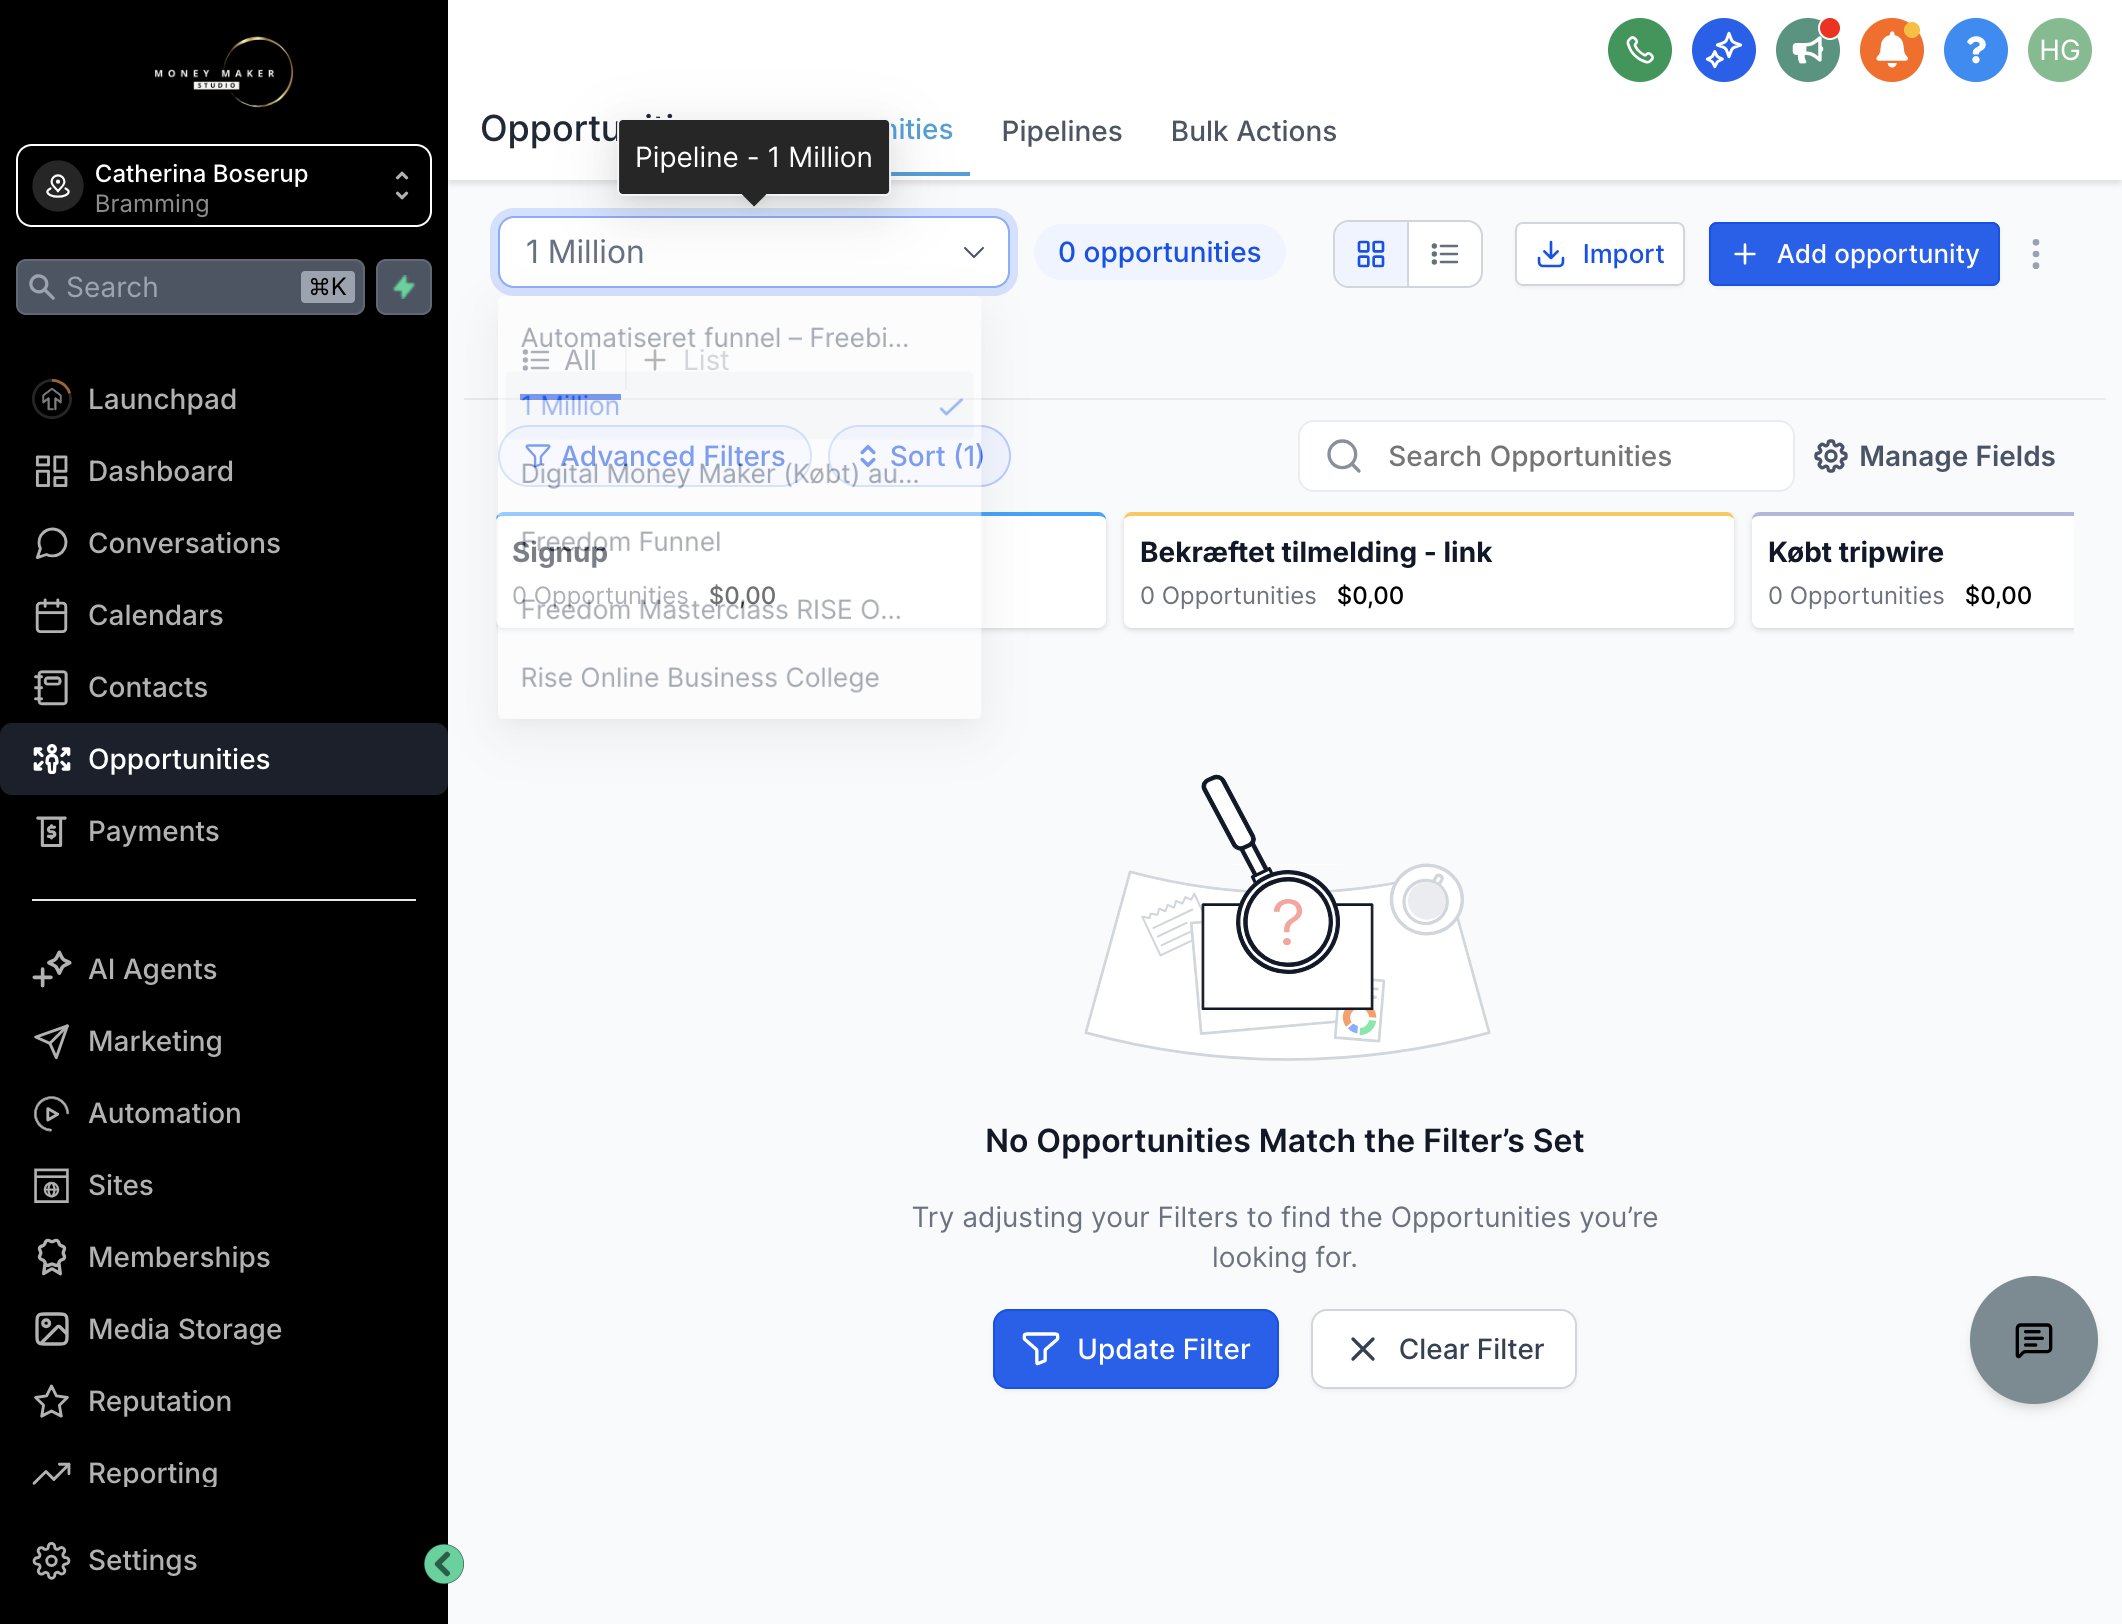Click the Add opportunity button

[x=1854, y=254]
